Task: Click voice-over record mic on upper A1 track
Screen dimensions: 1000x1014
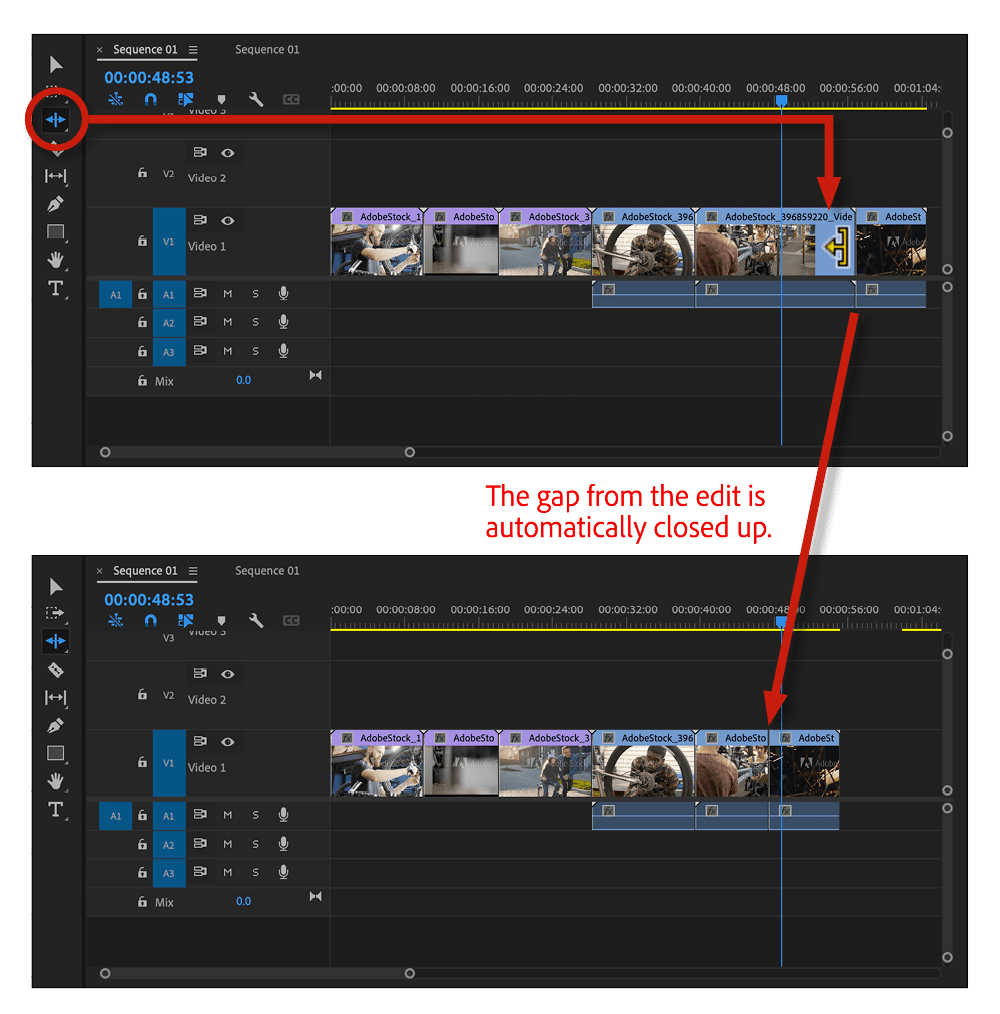Action: 283,294
